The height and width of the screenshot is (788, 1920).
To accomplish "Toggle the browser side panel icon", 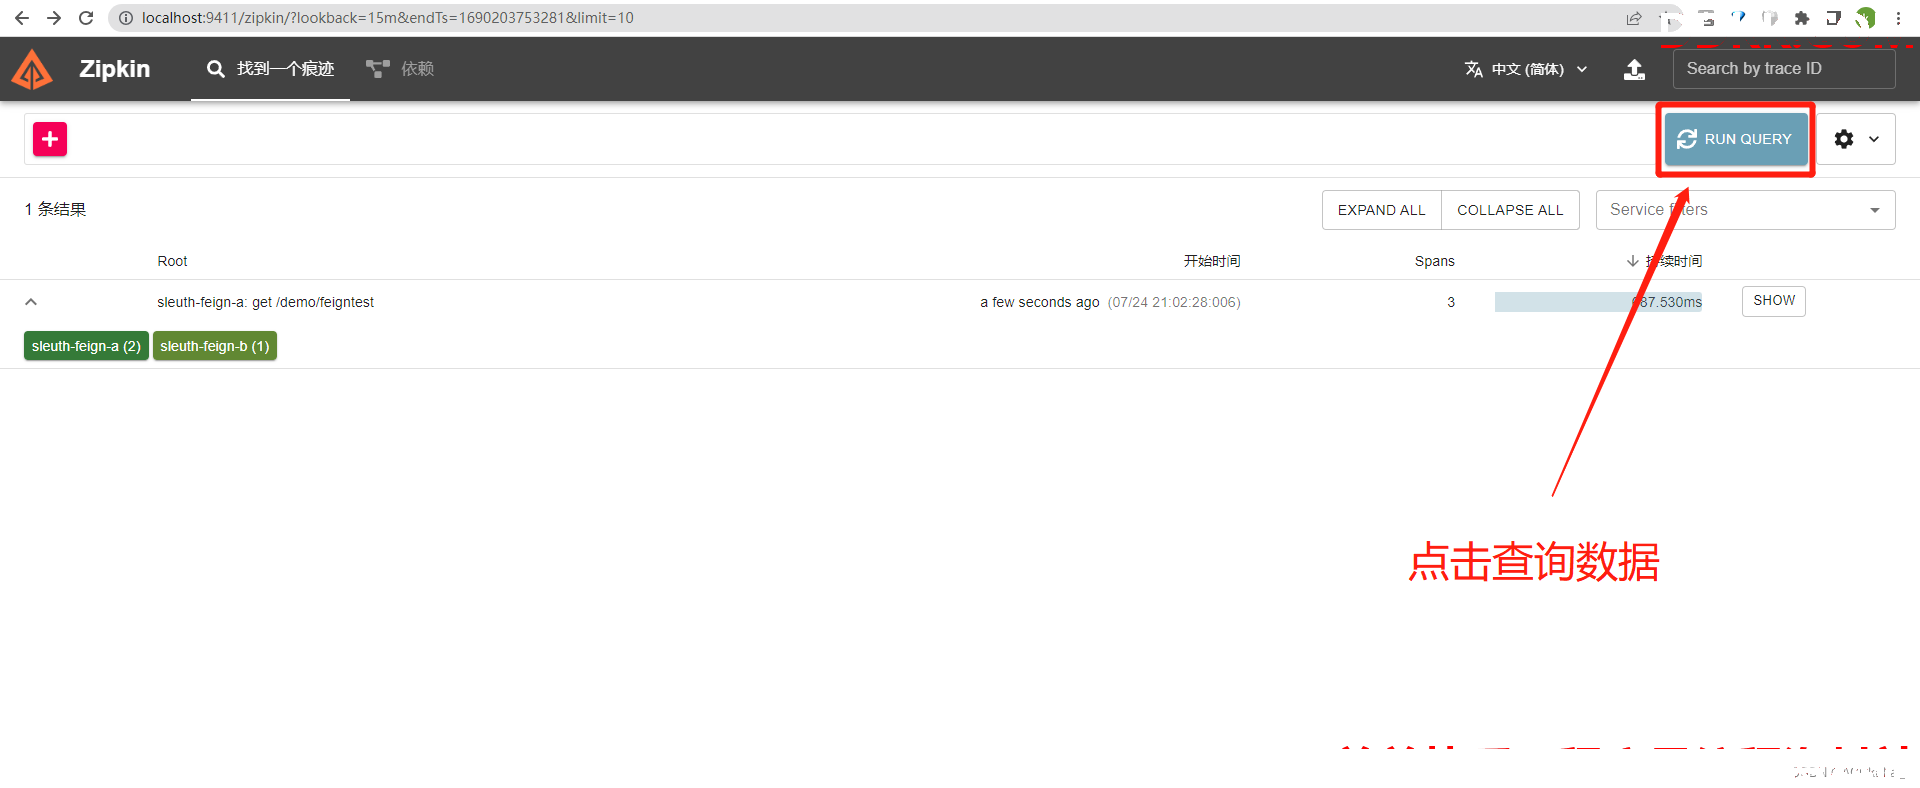I will click(x=1833, y=18).
